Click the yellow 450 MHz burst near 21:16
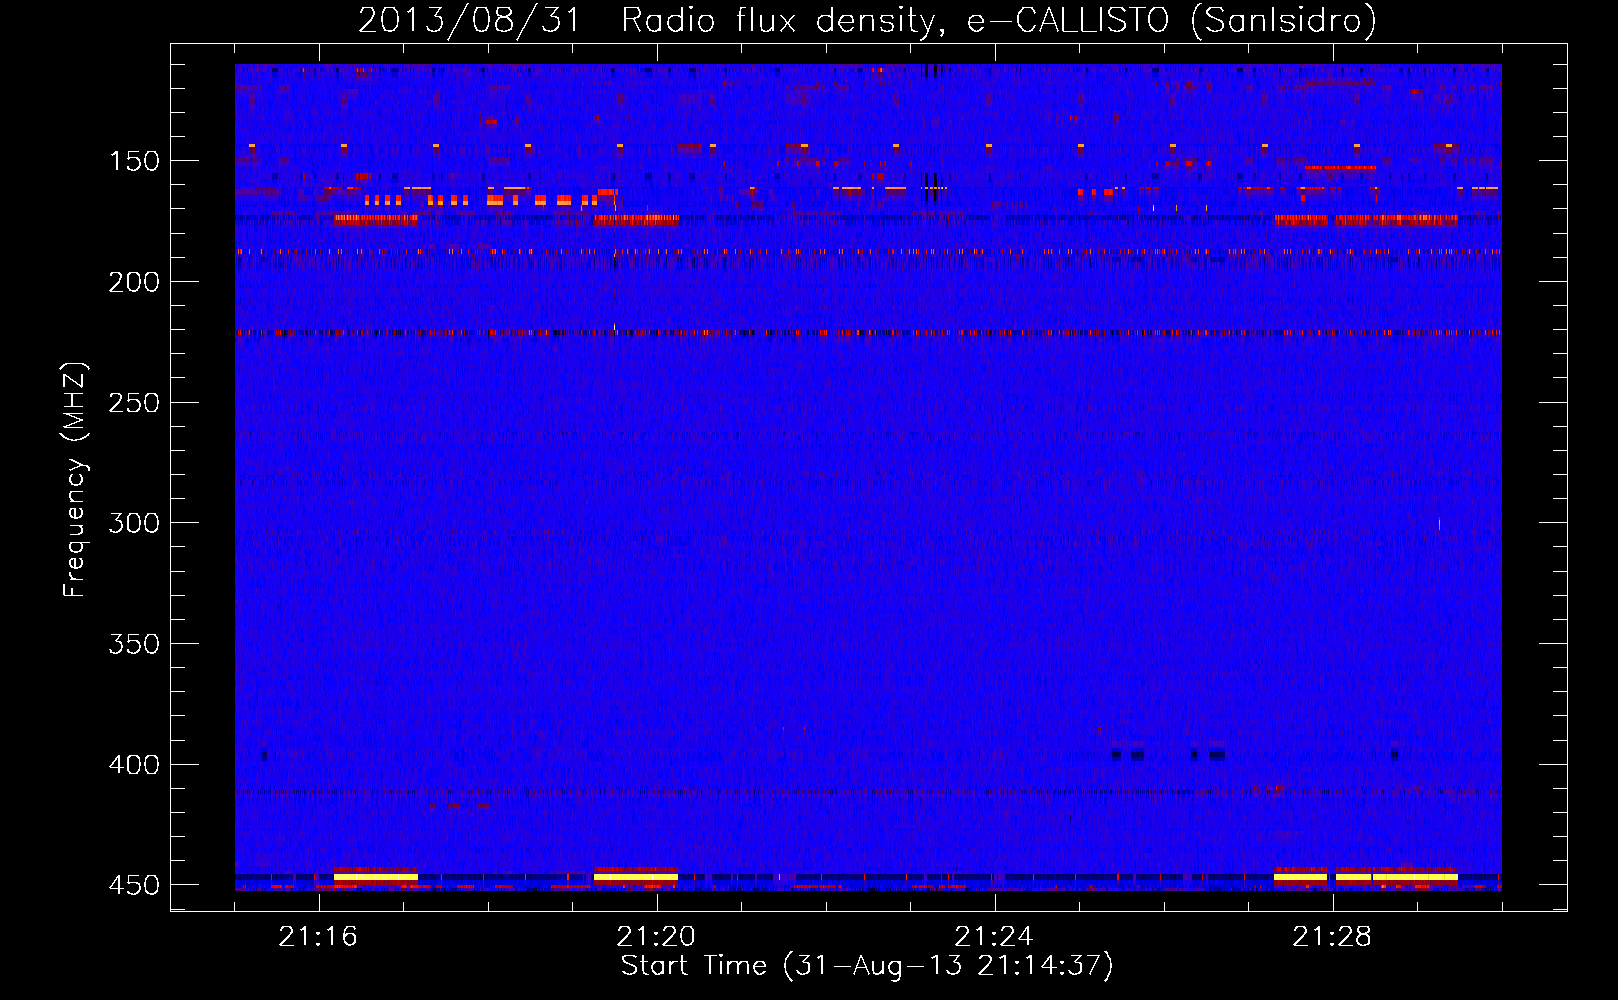This screenshot has width=1618, height=1000. point(376,877)
